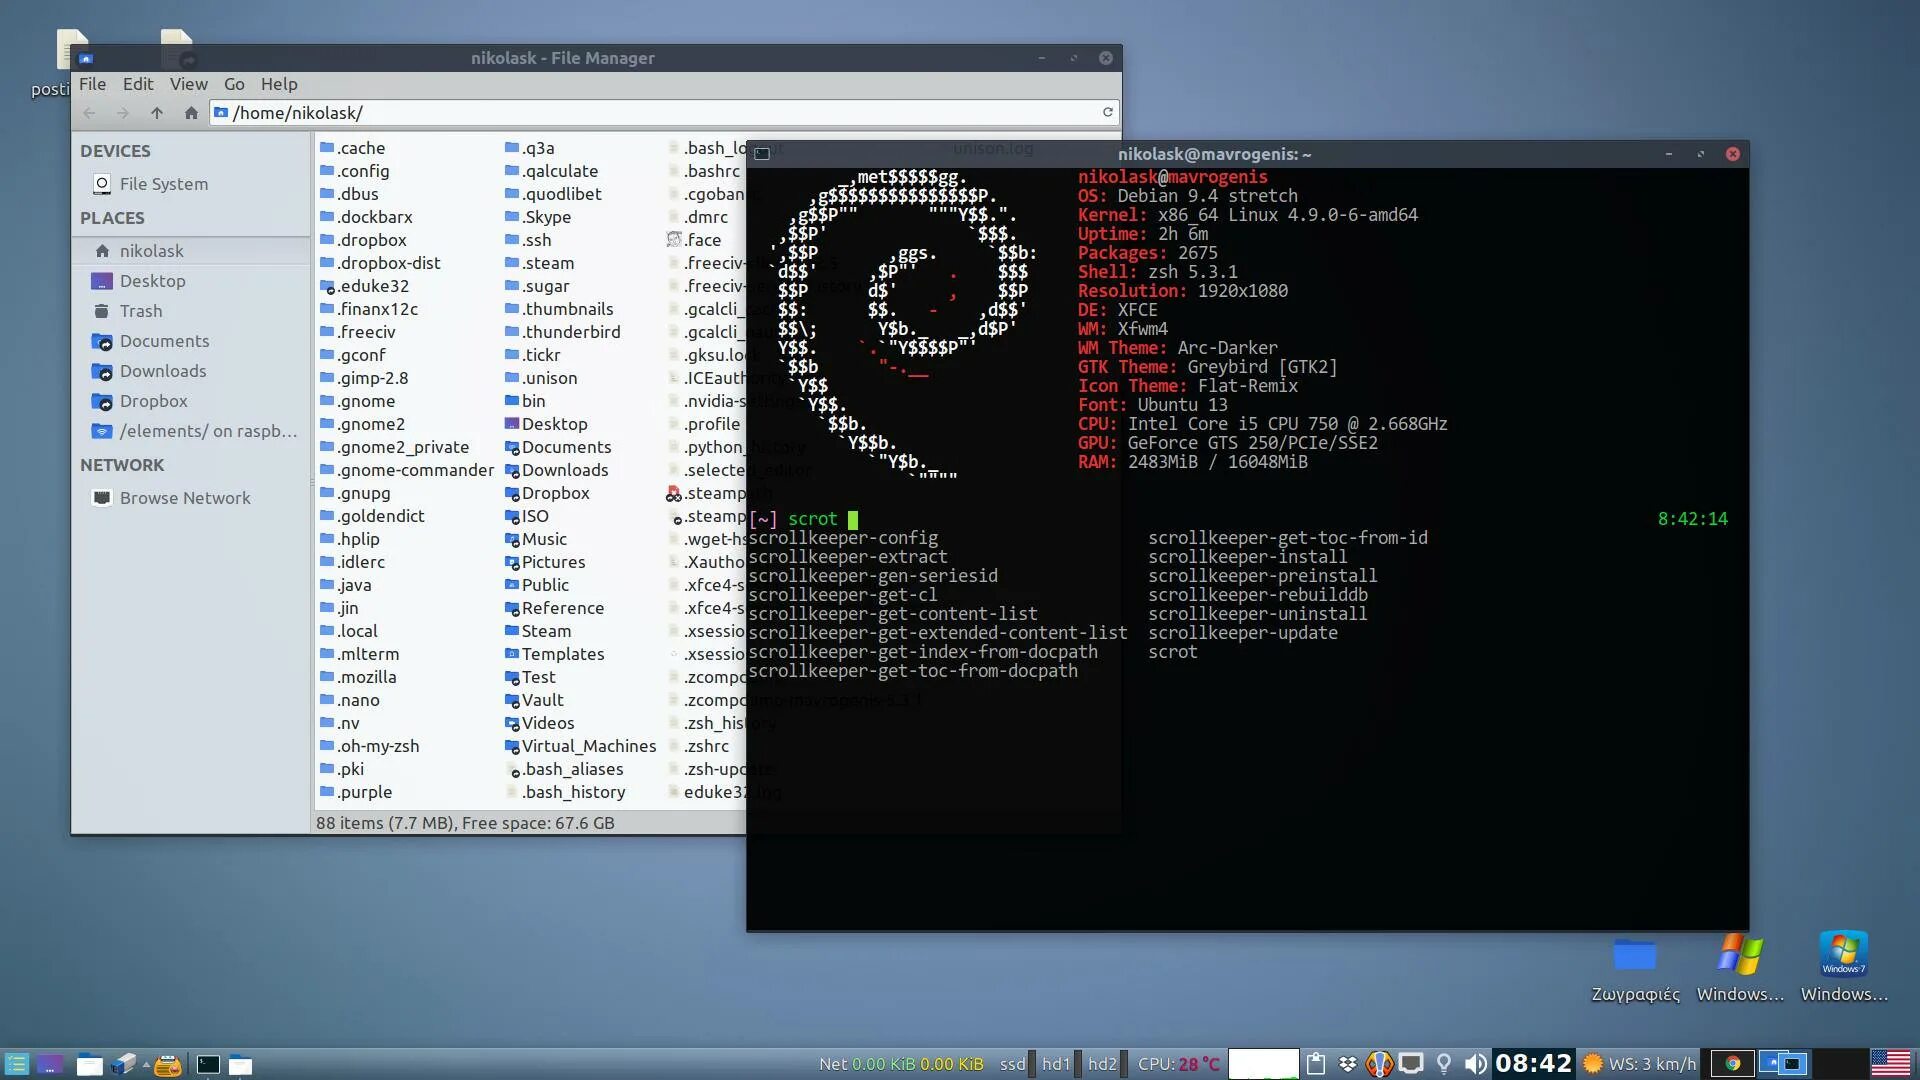Click the terminal launcher in taskbar
1920x1080 pixels.
pyautogui.click(x=208, y=1064)
